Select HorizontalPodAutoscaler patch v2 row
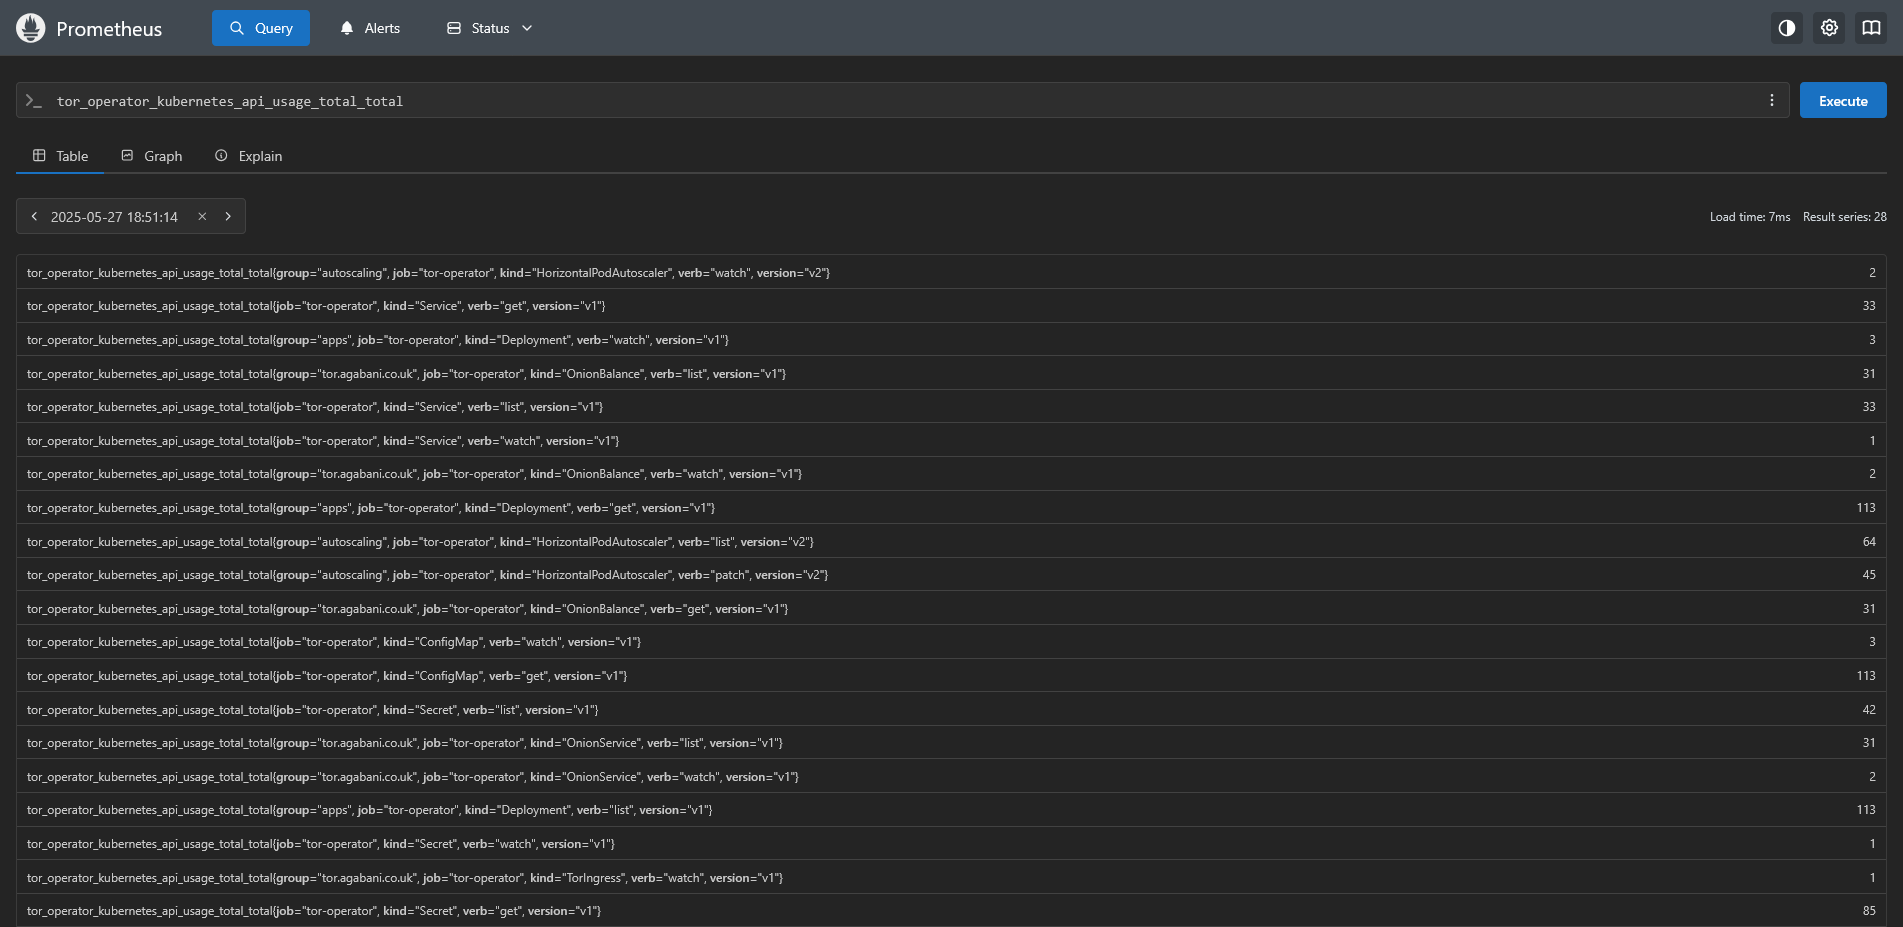1903x927 pixels. (x=951, y=575)
